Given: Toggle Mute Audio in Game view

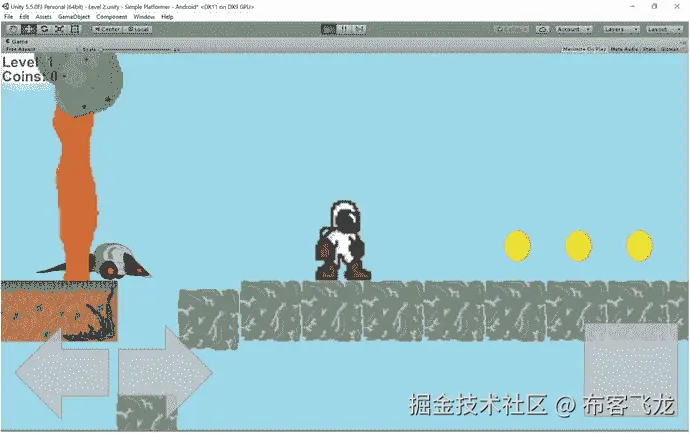Looking at the screenshot, I should [x=624, y=49].
